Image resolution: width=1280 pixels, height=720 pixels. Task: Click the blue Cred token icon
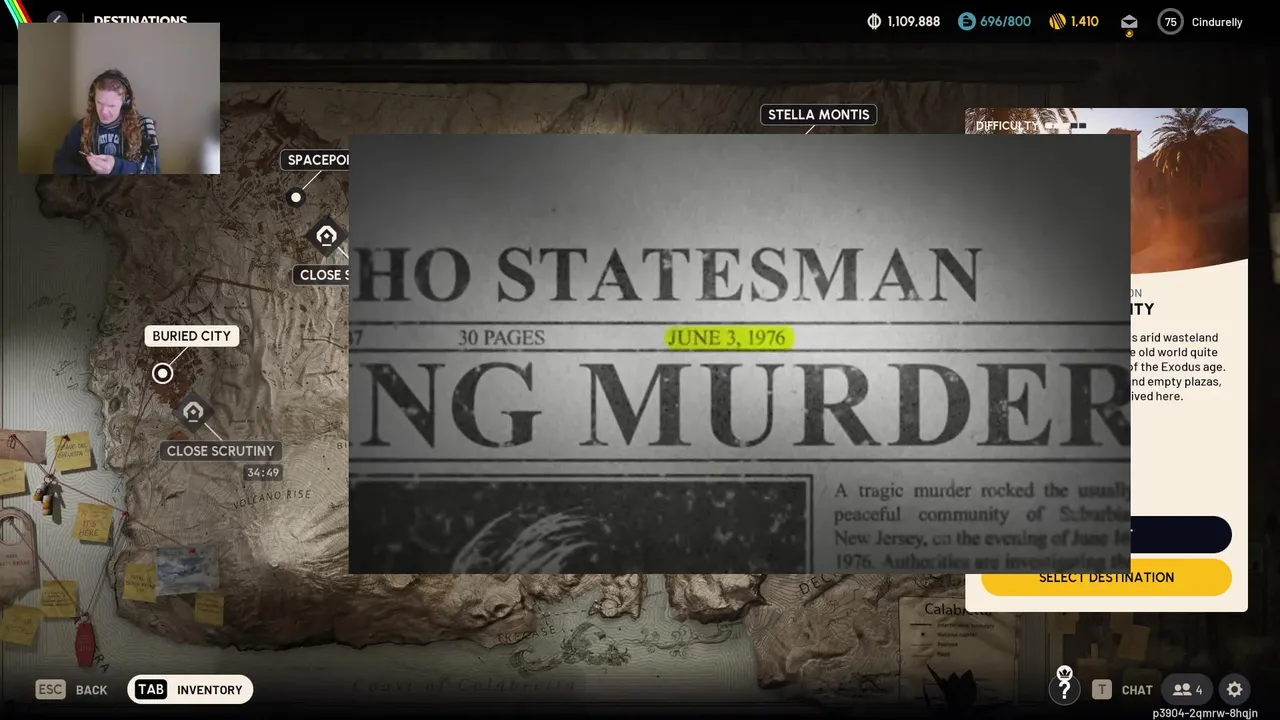click(x=966, y=21)
